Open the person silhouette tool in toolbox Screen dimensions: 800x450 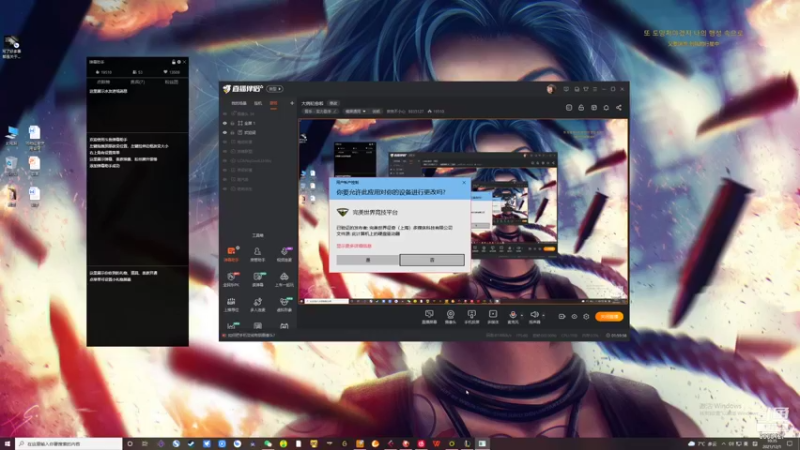[257, 254]
